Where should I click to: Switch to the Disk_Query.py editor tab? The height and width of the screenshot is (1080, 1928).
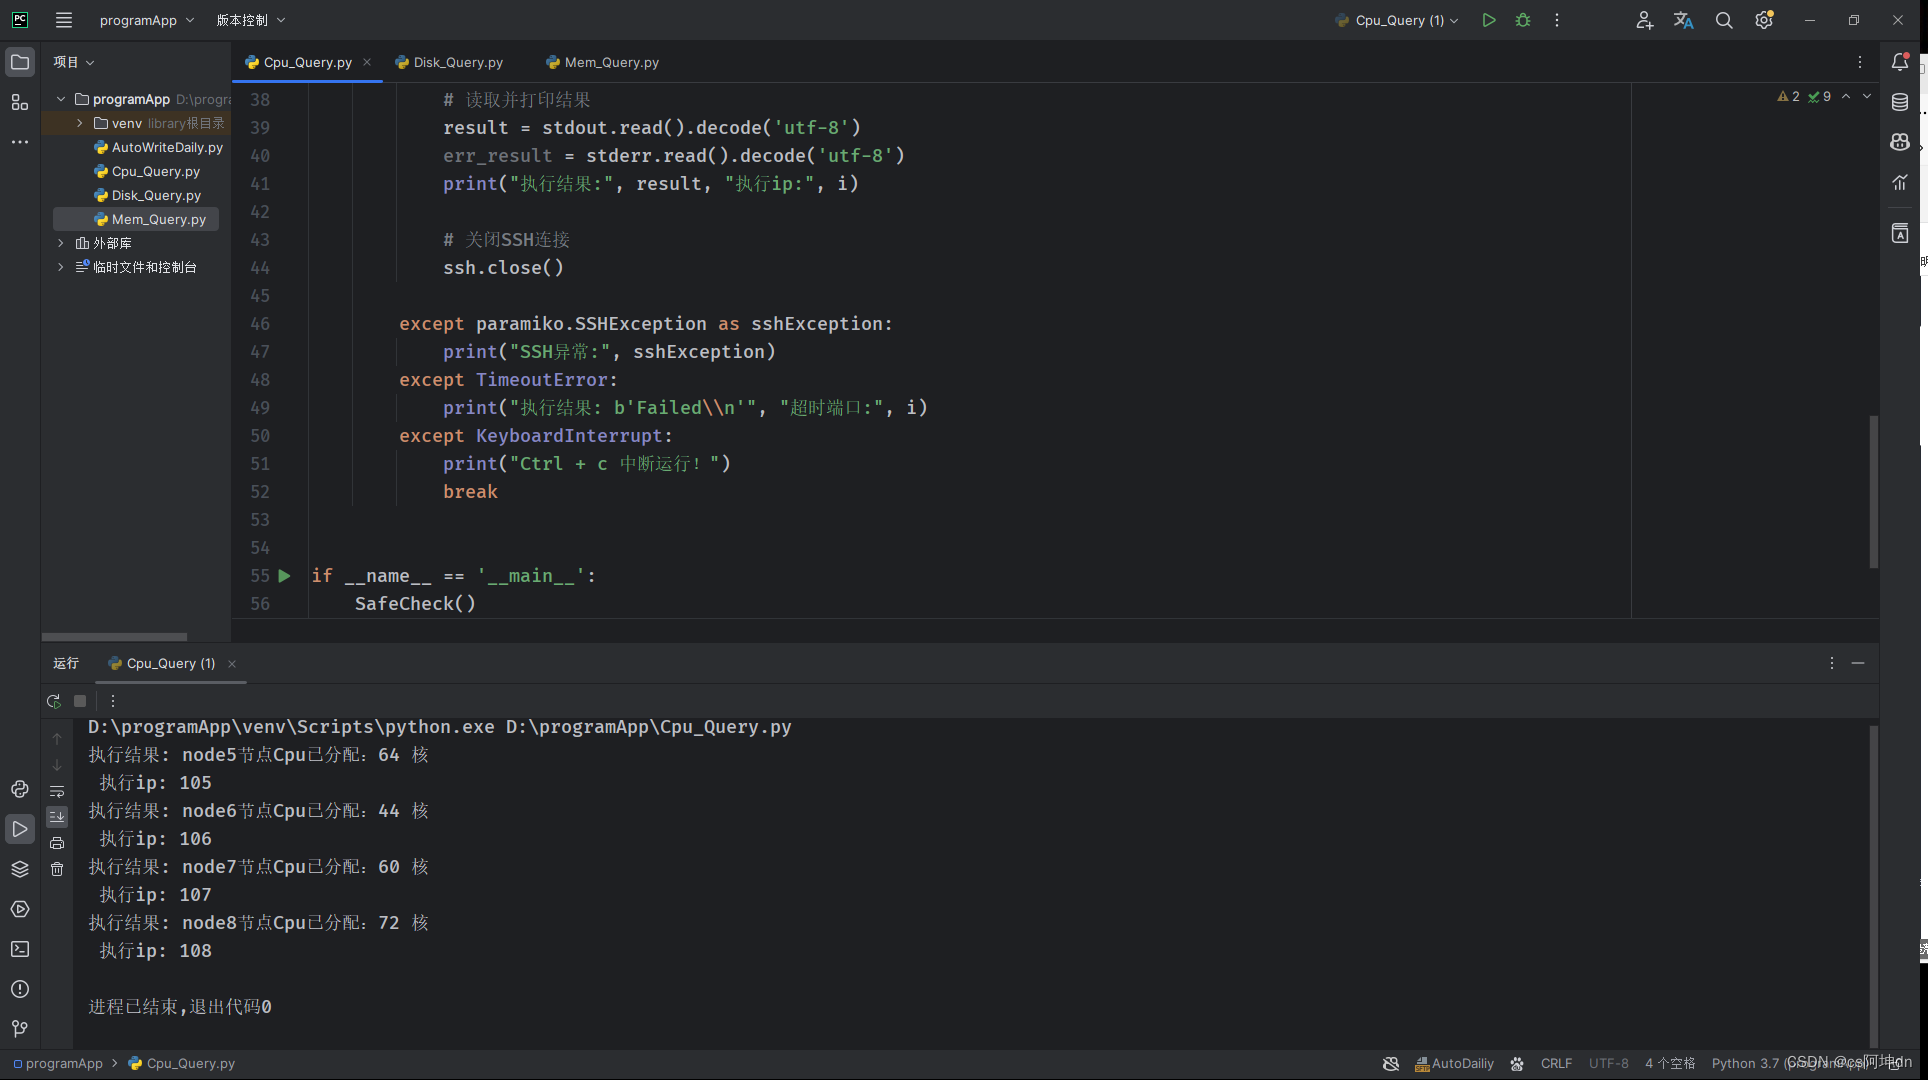pos(449,62)
